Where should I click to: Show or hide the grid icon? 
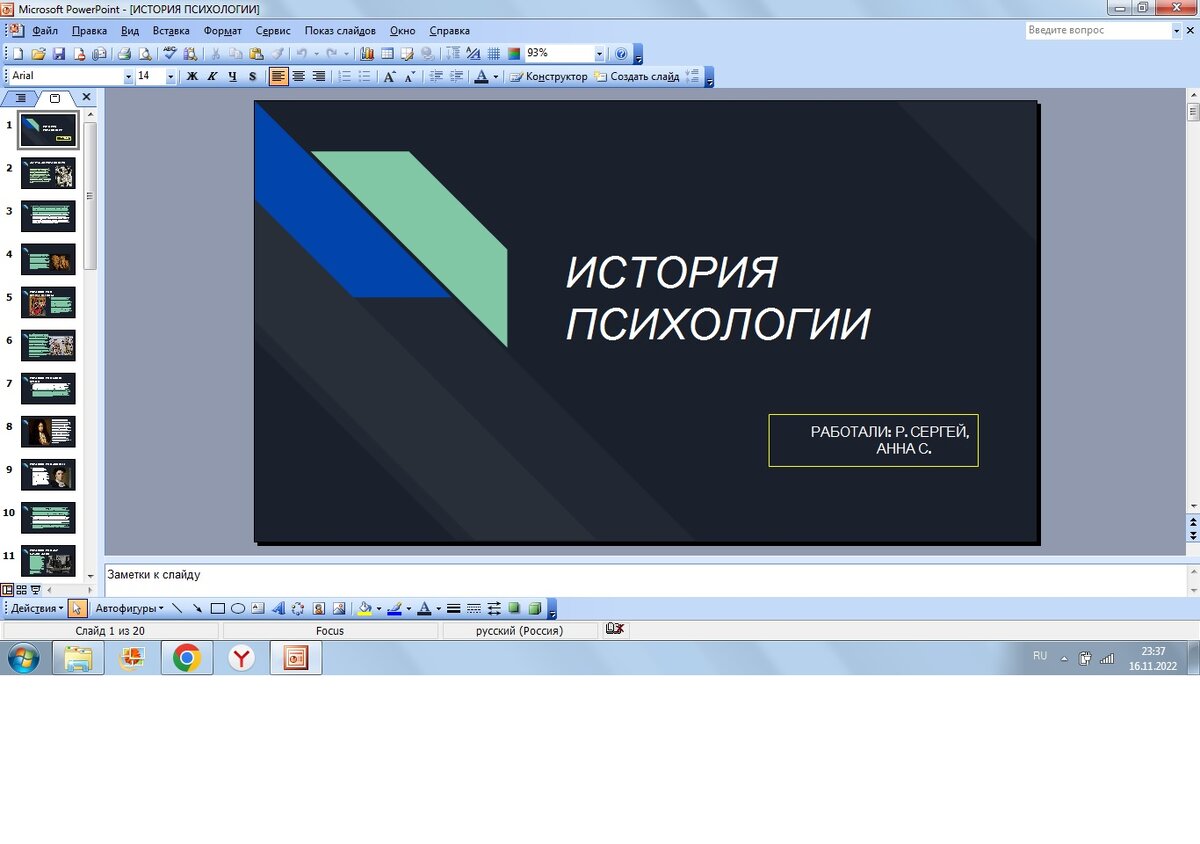click(x=493, y=54)
